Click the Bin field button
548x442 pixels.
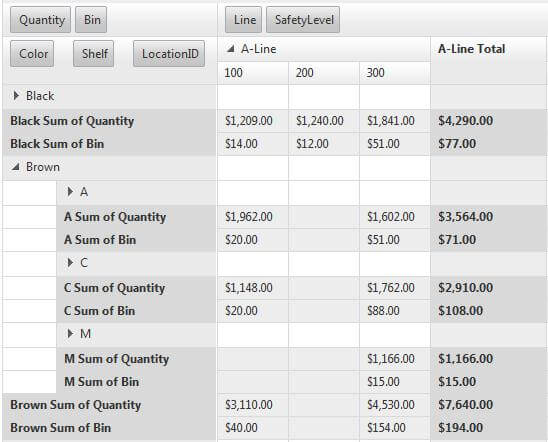[91, 20]
